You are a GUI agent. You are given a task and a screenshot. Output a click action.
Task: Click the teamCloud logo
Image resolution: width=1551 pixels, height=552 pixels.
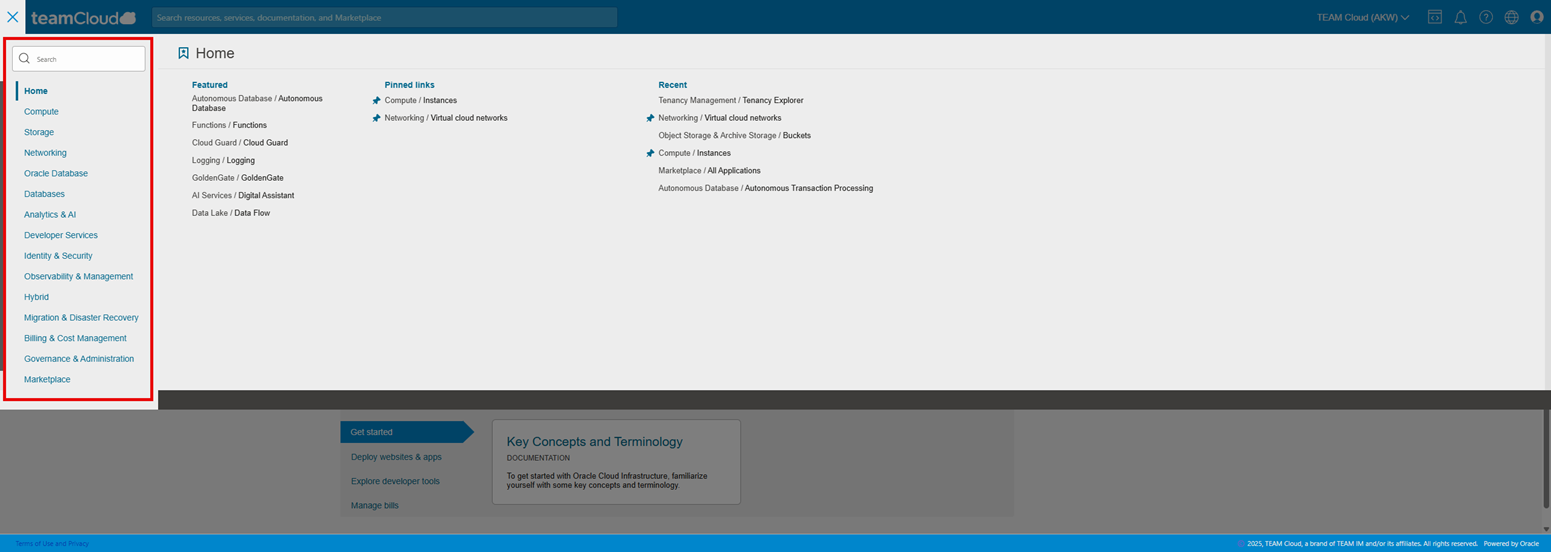click(x=83, y=17)
